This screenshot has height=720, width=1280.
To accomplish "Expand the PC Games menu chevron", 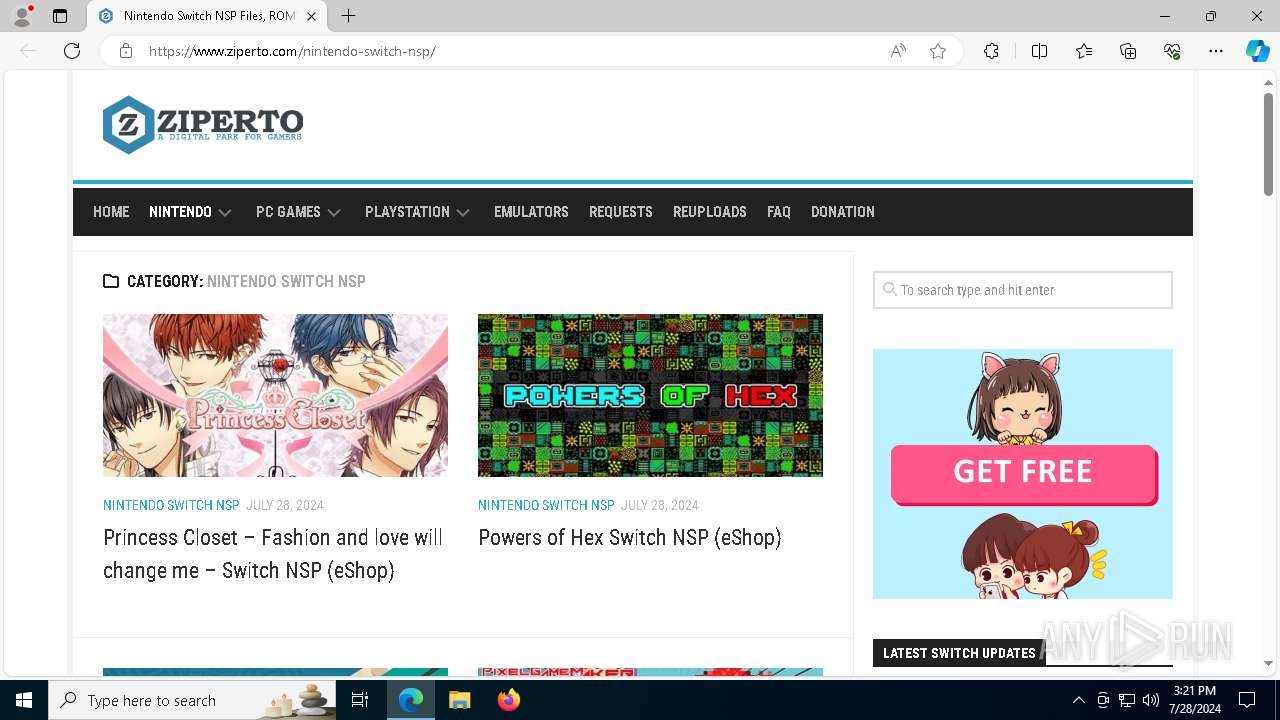I will 334,213.
